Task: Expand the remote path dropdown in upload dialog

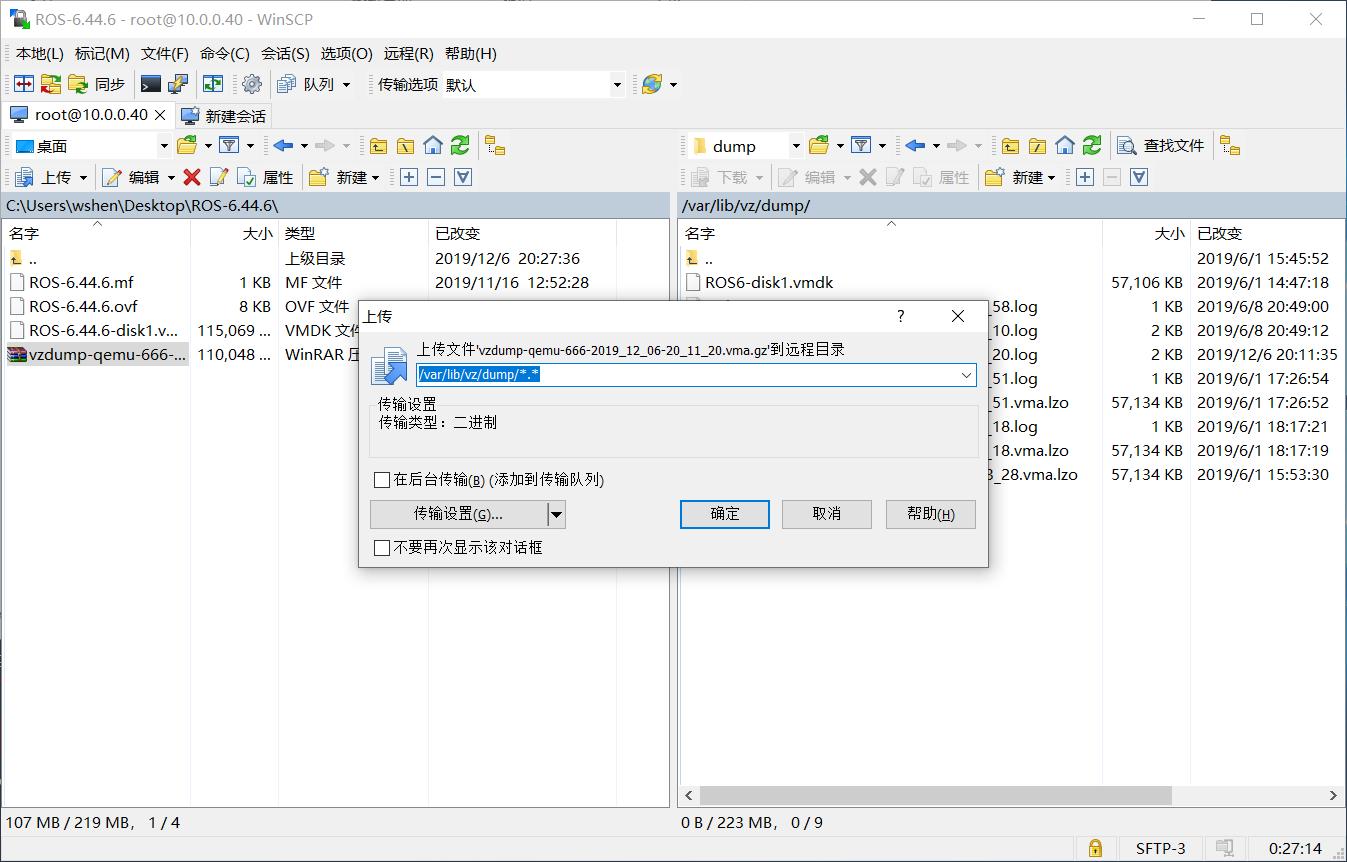Action: coord(966,374)
